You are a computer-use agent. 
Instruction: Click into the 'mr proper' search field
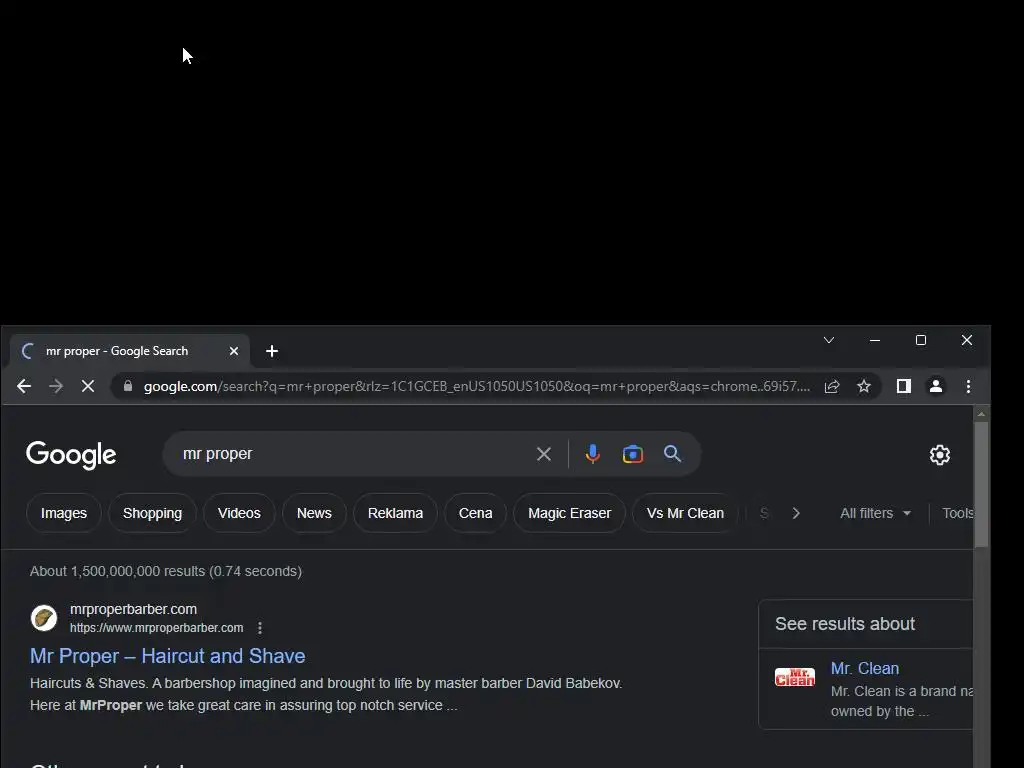tap(353, 454)
